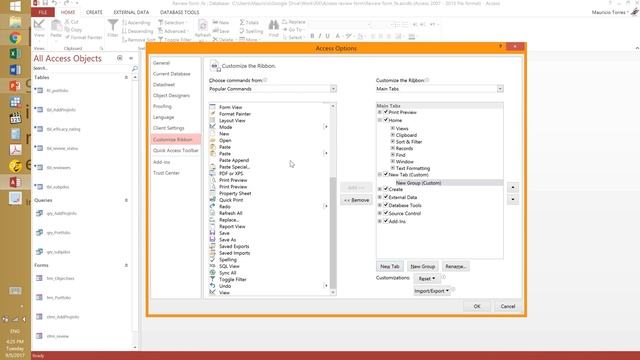Viewport: 640px width, 360px height.
Task: Expand the Text Formatting group
Action: point(393,168)
